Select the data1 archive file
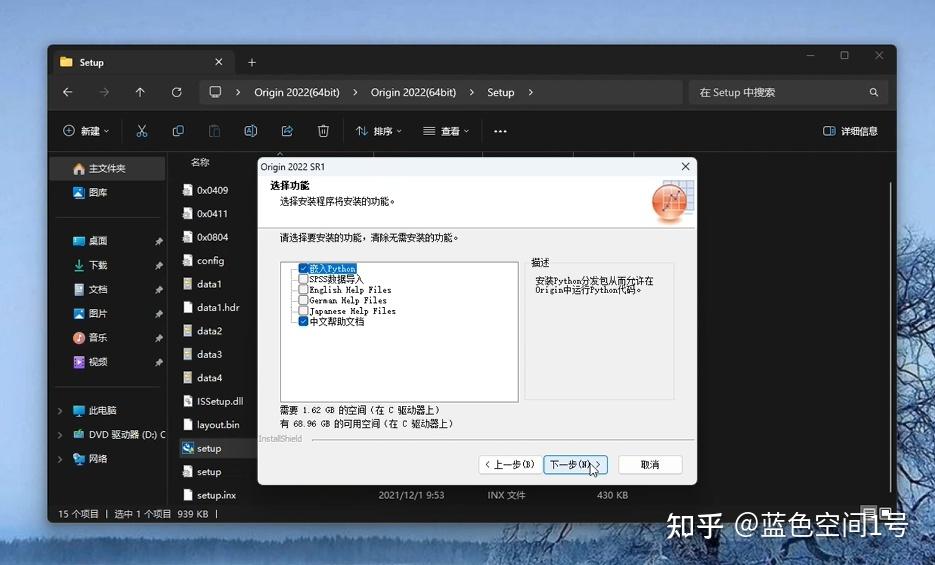 [x=202, y=284]
